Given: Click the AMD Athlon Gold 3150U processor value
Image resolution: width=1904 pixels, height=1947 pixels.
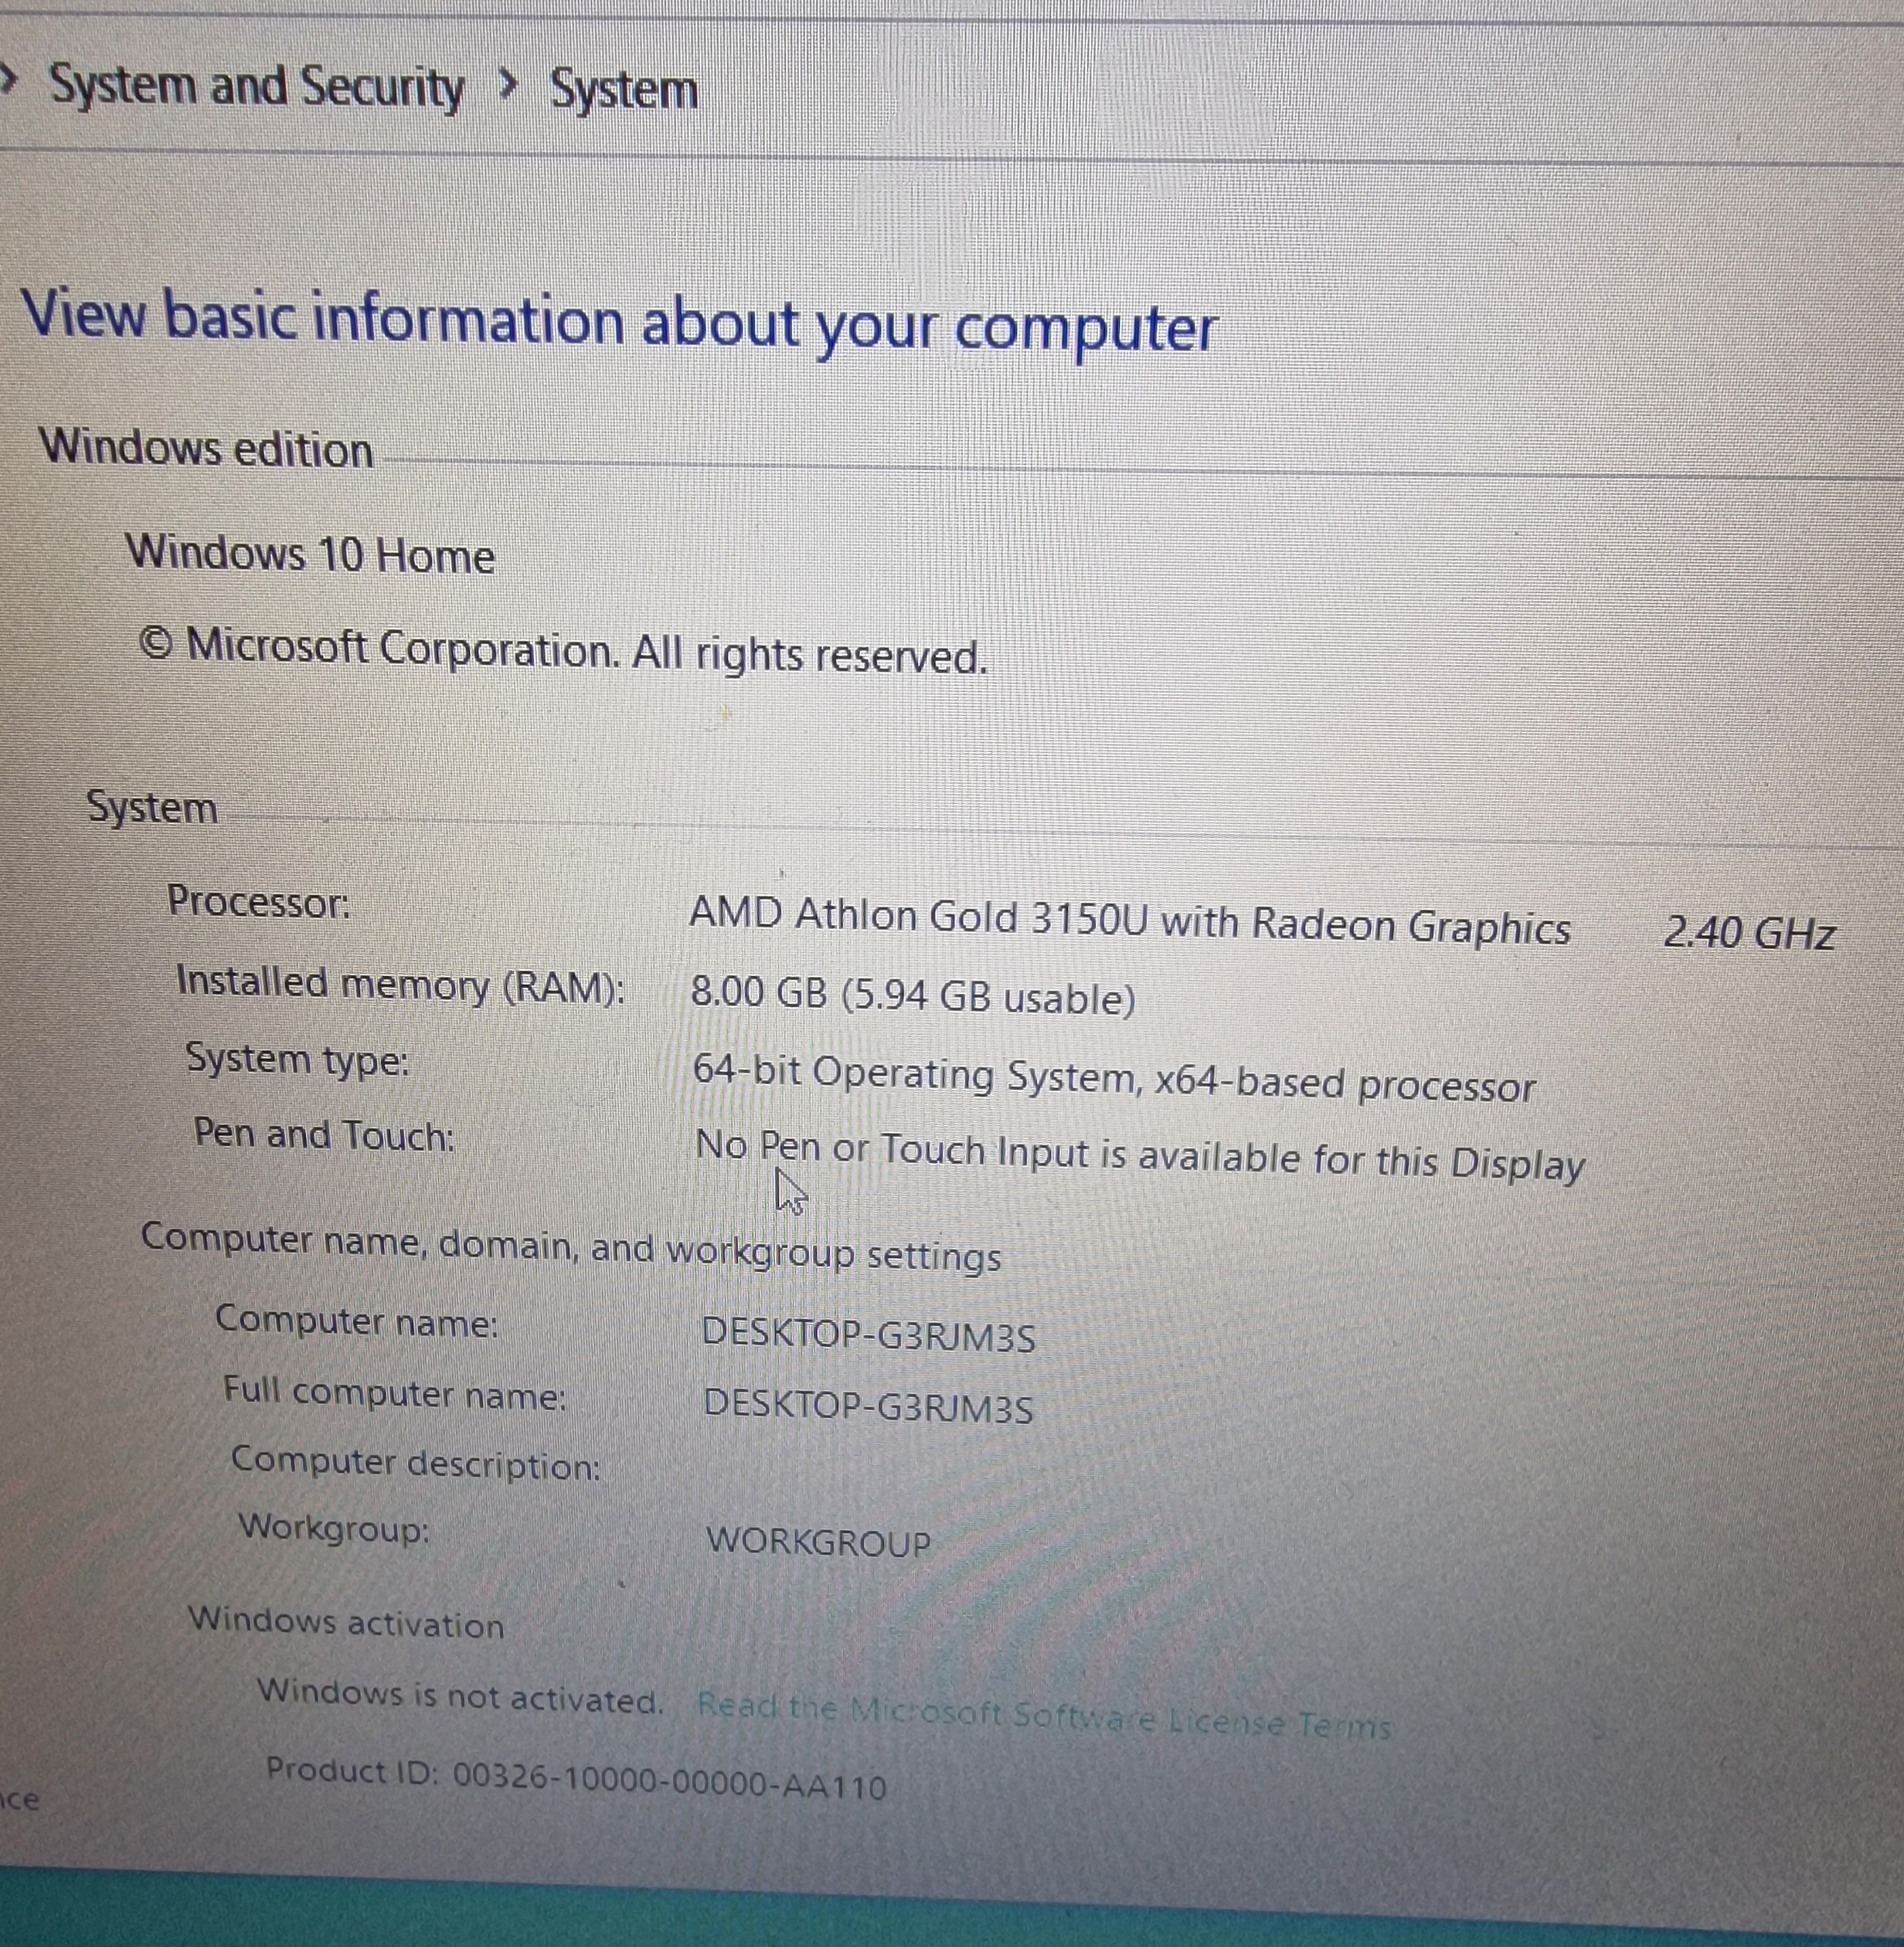Looking at the screenshot, I should (x=1130, y=921).
